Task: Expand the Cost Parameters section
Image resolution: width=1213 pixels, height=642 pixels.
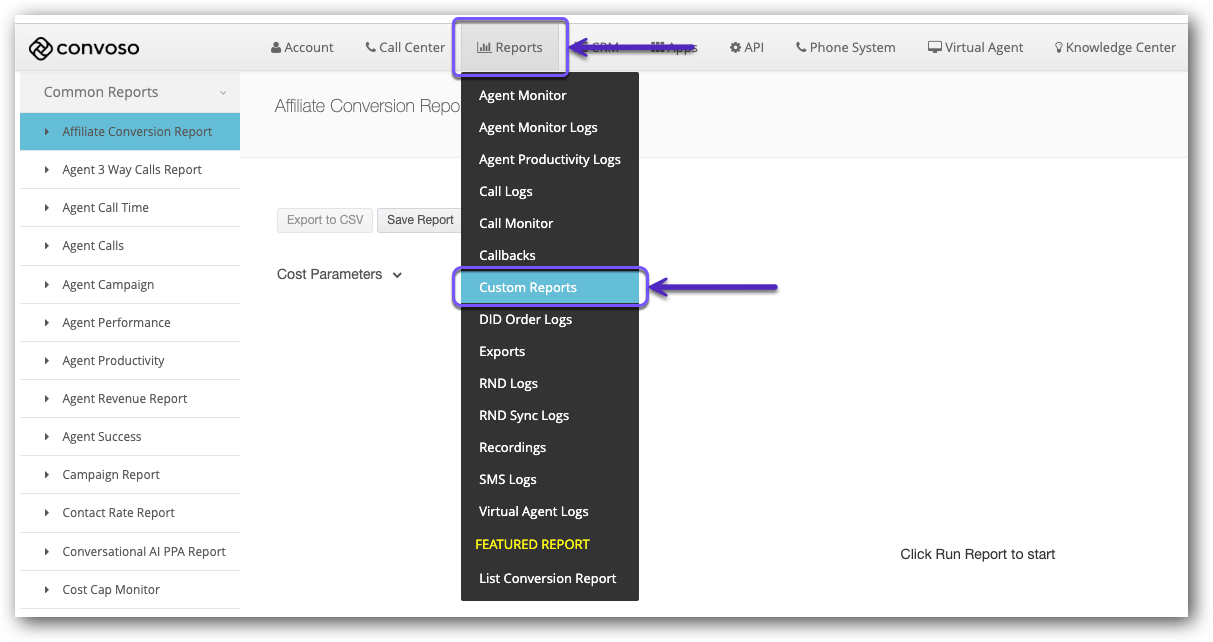Action: (397, 275)
